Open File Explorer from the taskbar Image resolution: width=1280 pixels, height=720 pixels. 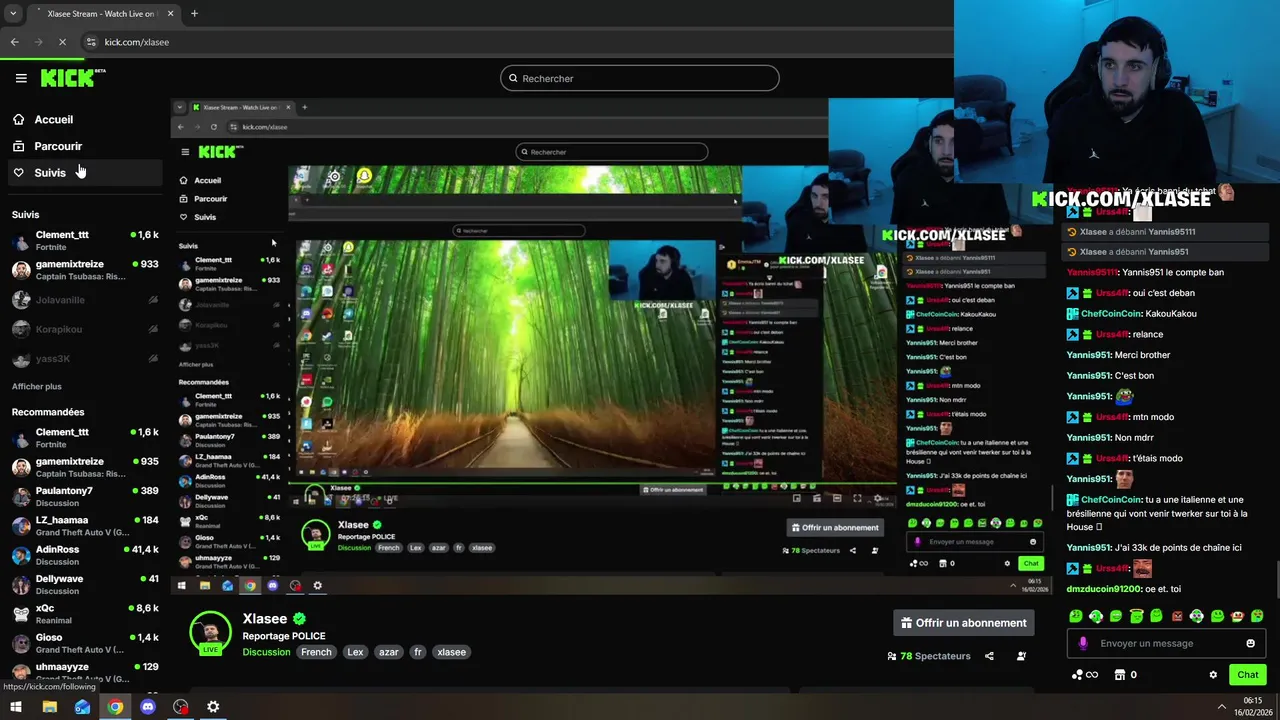click(50, 707)
